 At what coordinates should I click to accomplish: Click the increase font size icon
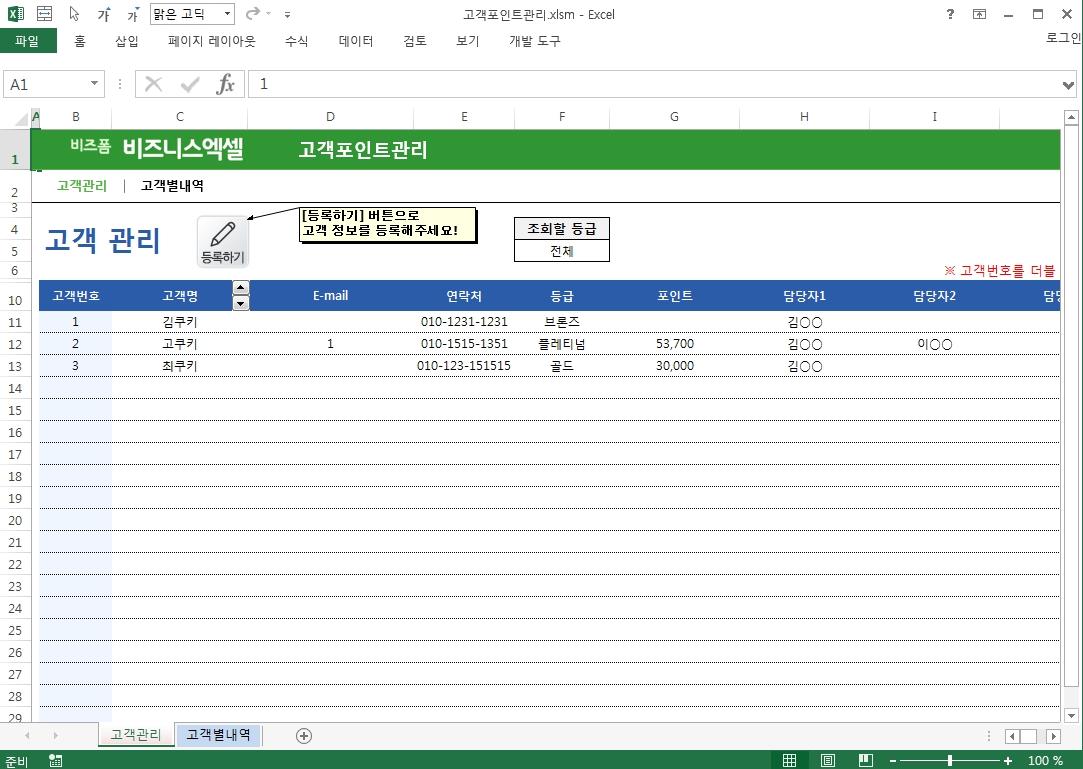(x=104, y=15)
